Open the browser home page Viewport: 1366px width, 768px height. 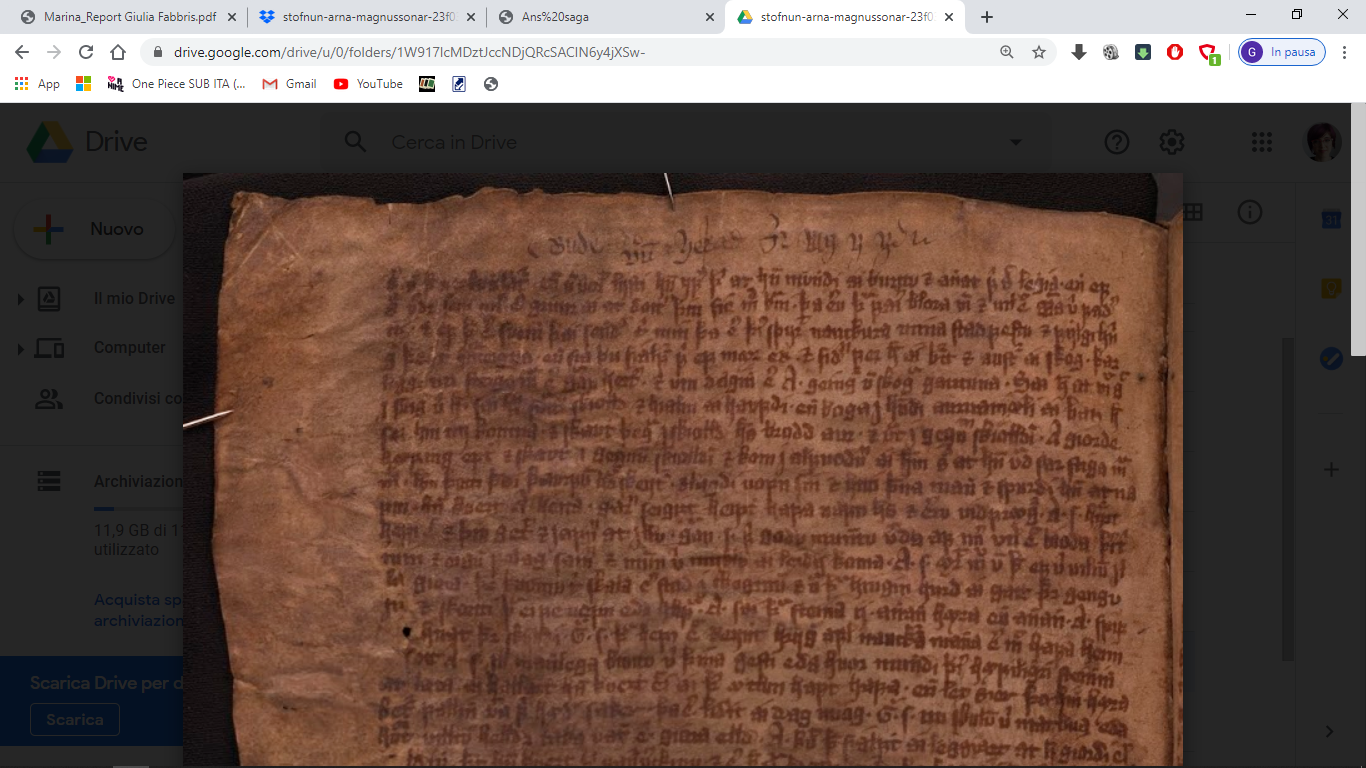[118, 52]
